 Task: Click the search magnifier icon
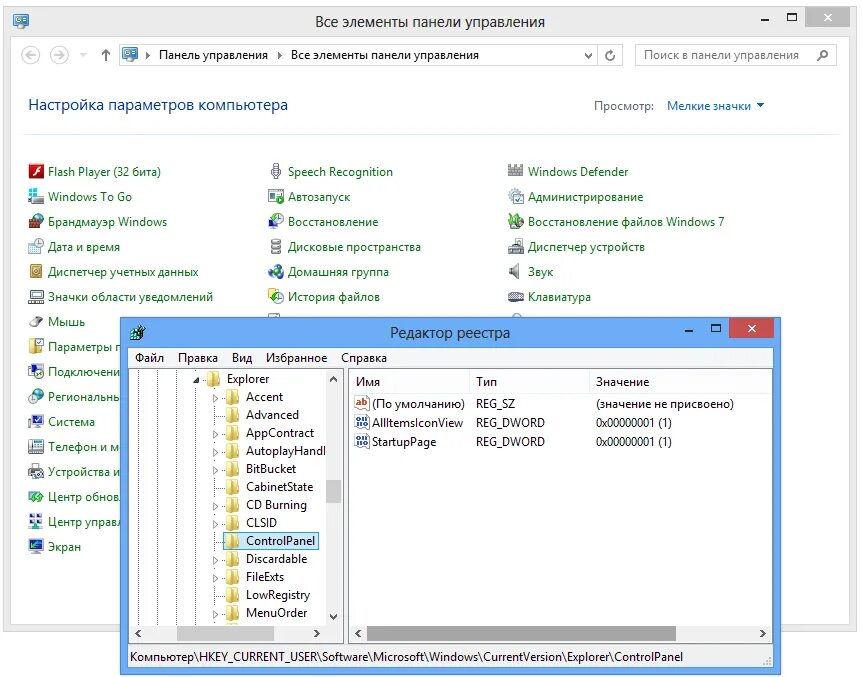pos(822,55)
